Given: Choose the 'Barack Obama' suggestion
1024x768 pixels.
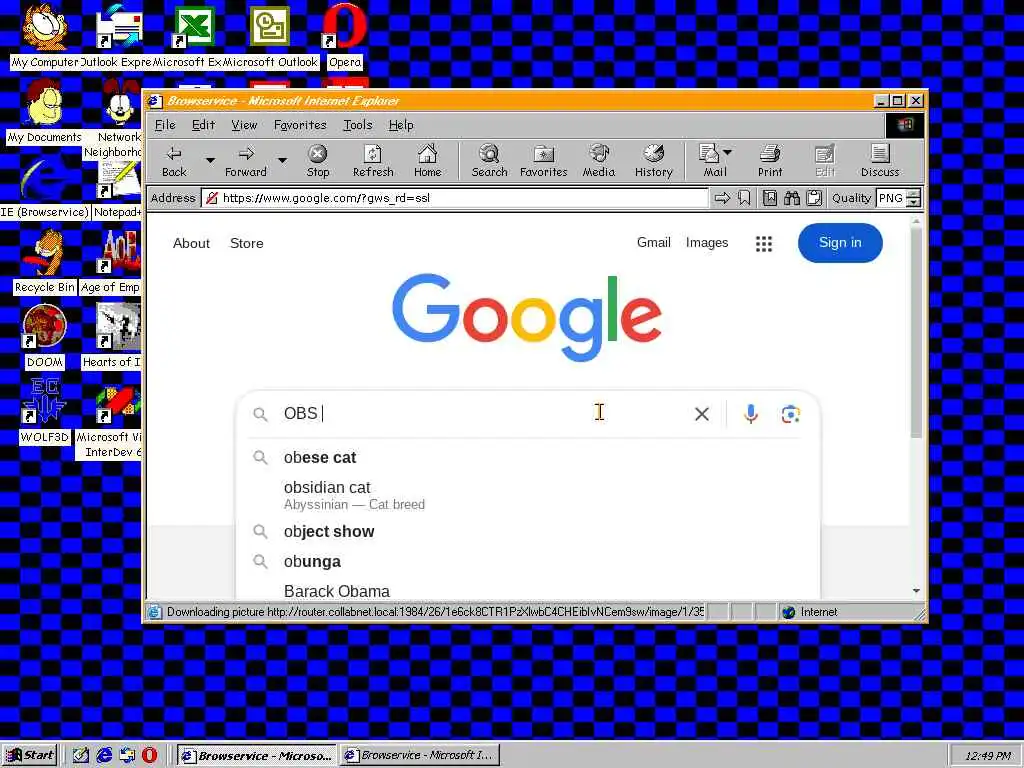Looking at the screenshot, I should pyautogui.click(x=528, y=590).
